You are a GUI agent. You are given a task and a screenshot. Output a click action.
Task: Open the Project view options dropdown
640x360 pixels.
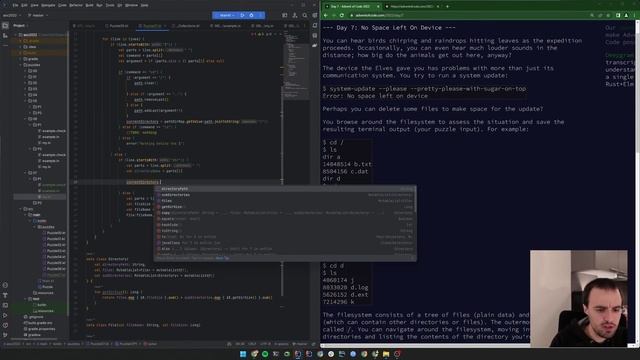[20, 26]
